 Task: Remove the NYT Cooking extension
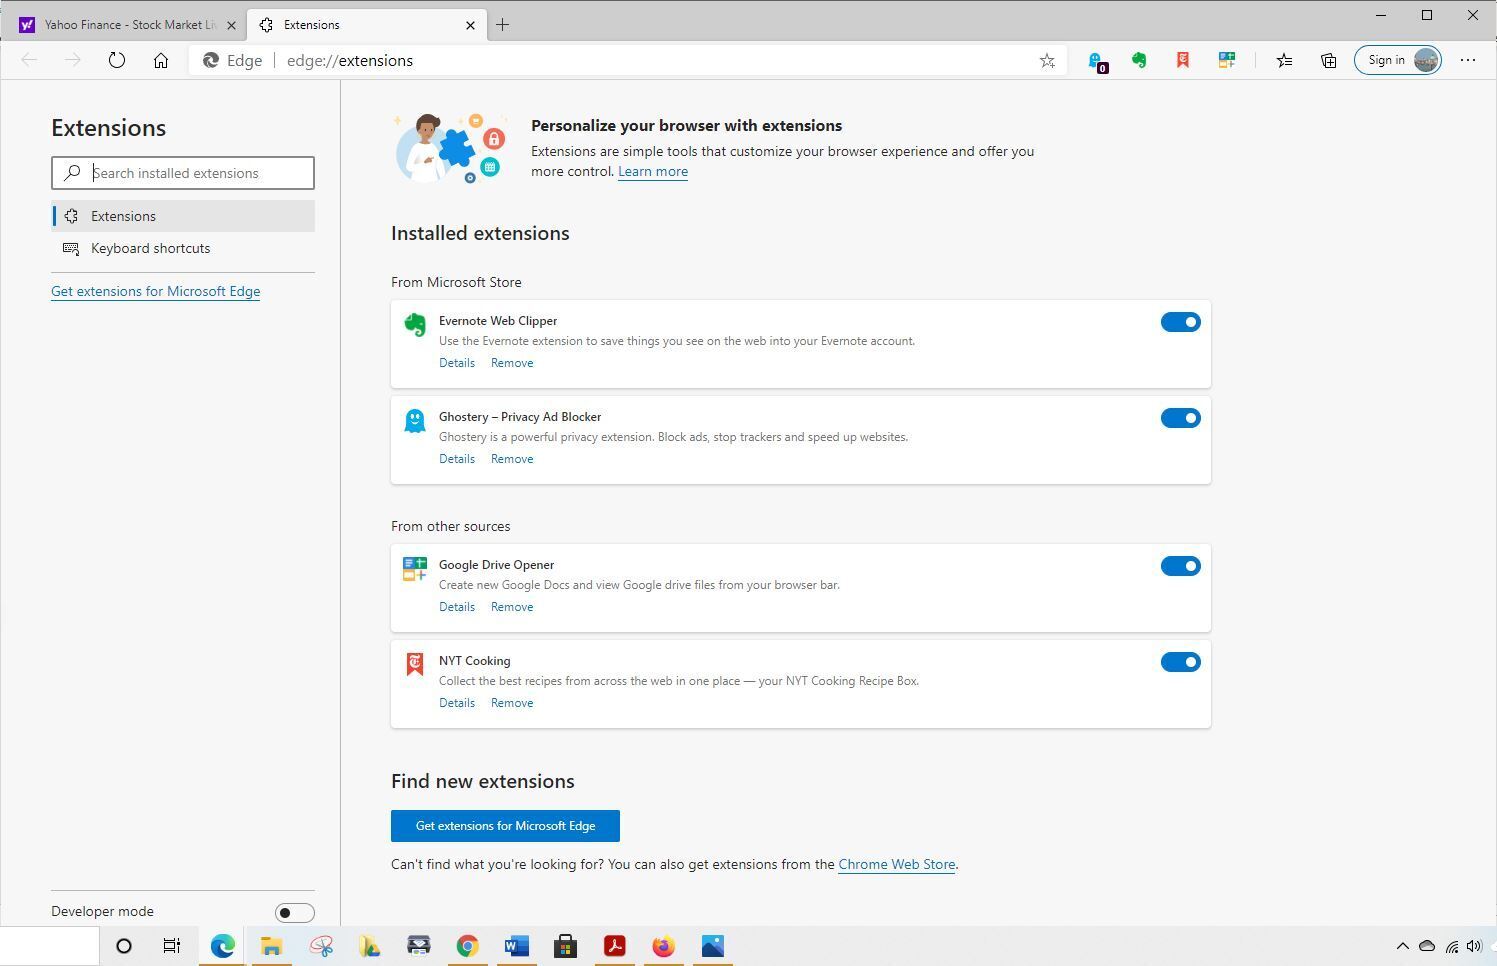click(x=512, y=703)
